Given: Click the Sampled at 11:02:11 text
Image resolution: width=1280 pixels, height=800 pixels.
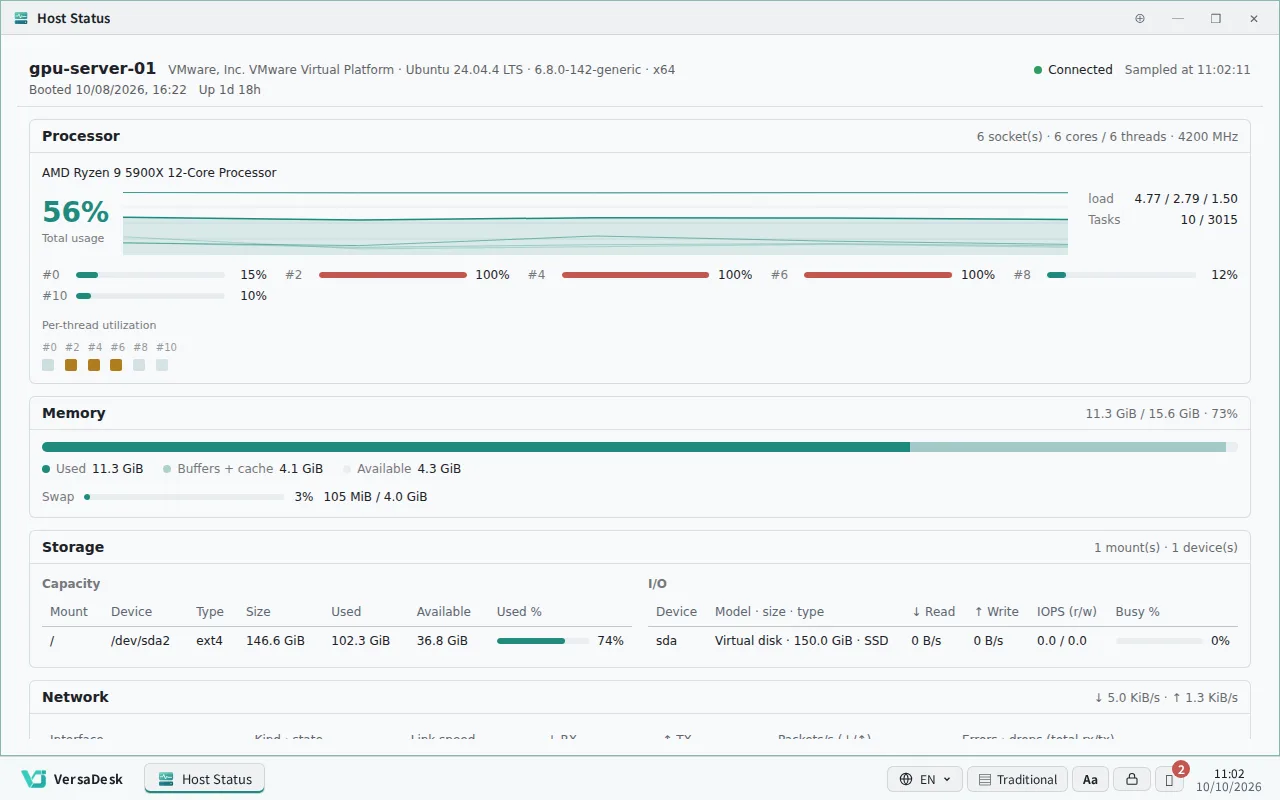Looking at the screenshot, I should click(x=1188, y=70).
